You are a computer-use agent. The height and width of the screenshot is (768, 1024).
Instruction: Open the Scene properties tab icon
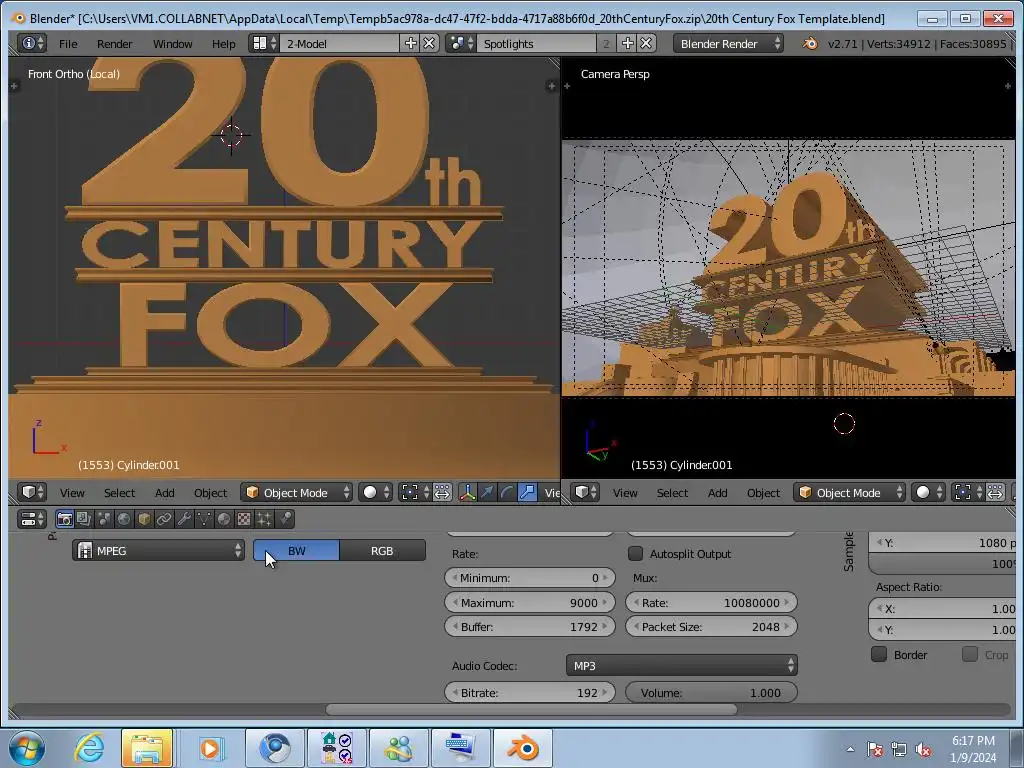click(104, 519)
